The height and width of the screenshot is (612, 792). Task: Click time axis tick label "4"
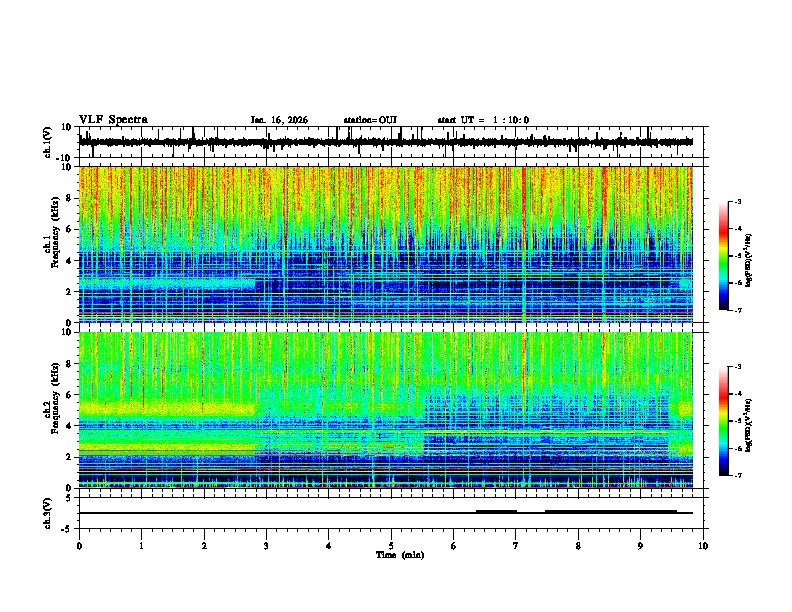tap(329, 546)
